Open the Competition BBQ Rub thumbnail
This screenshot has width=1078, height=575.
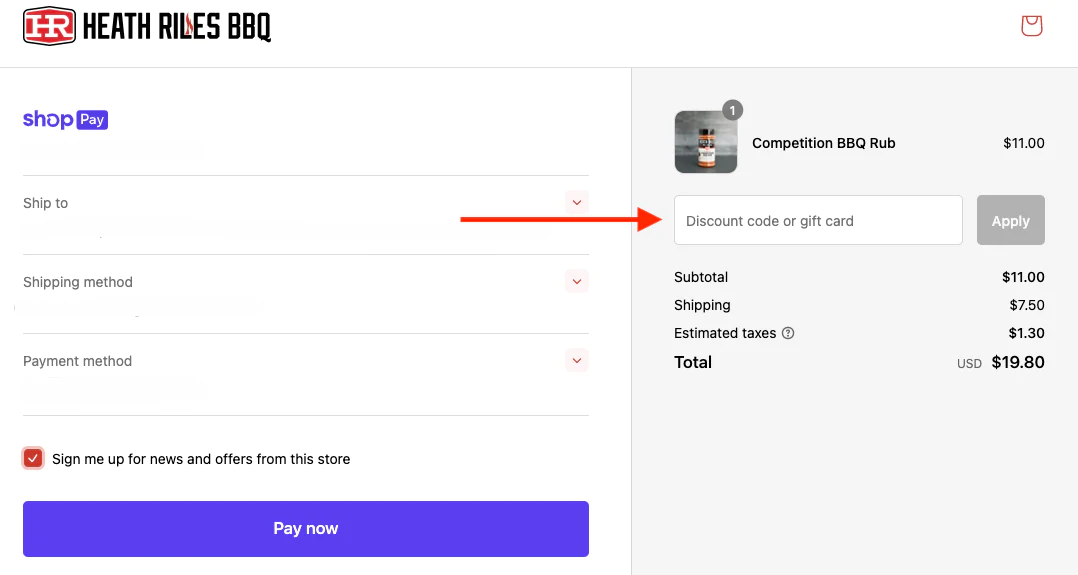click(x=706, y=142)
